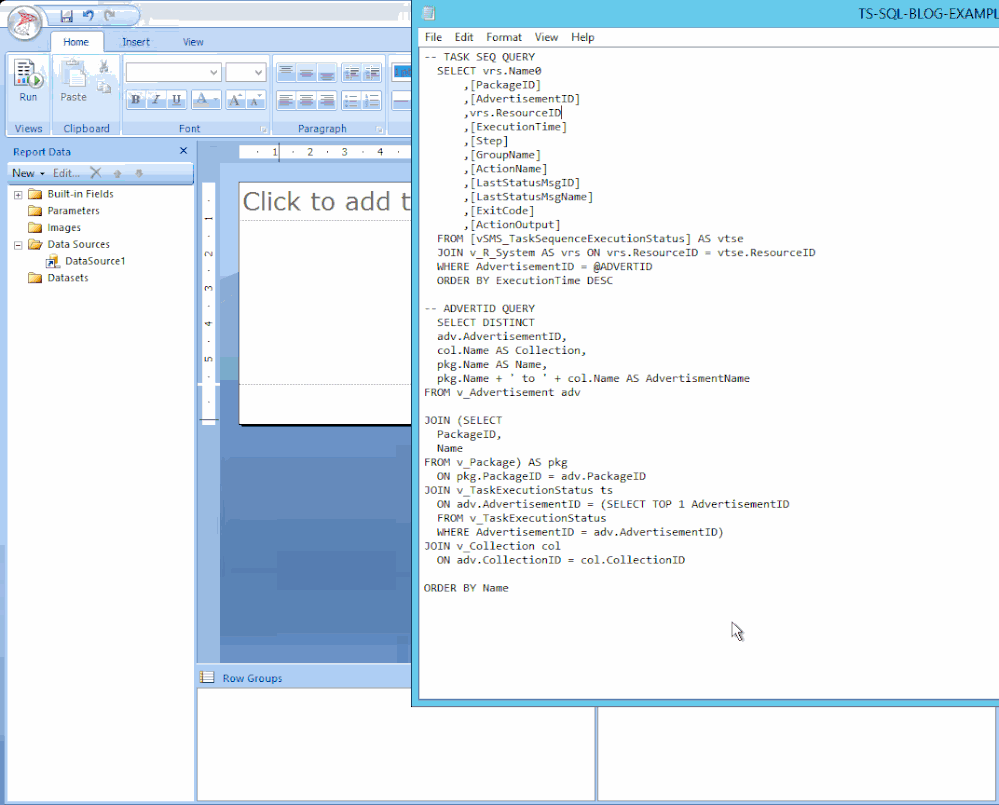Click the Increase Indent icon

click(372, 73)
